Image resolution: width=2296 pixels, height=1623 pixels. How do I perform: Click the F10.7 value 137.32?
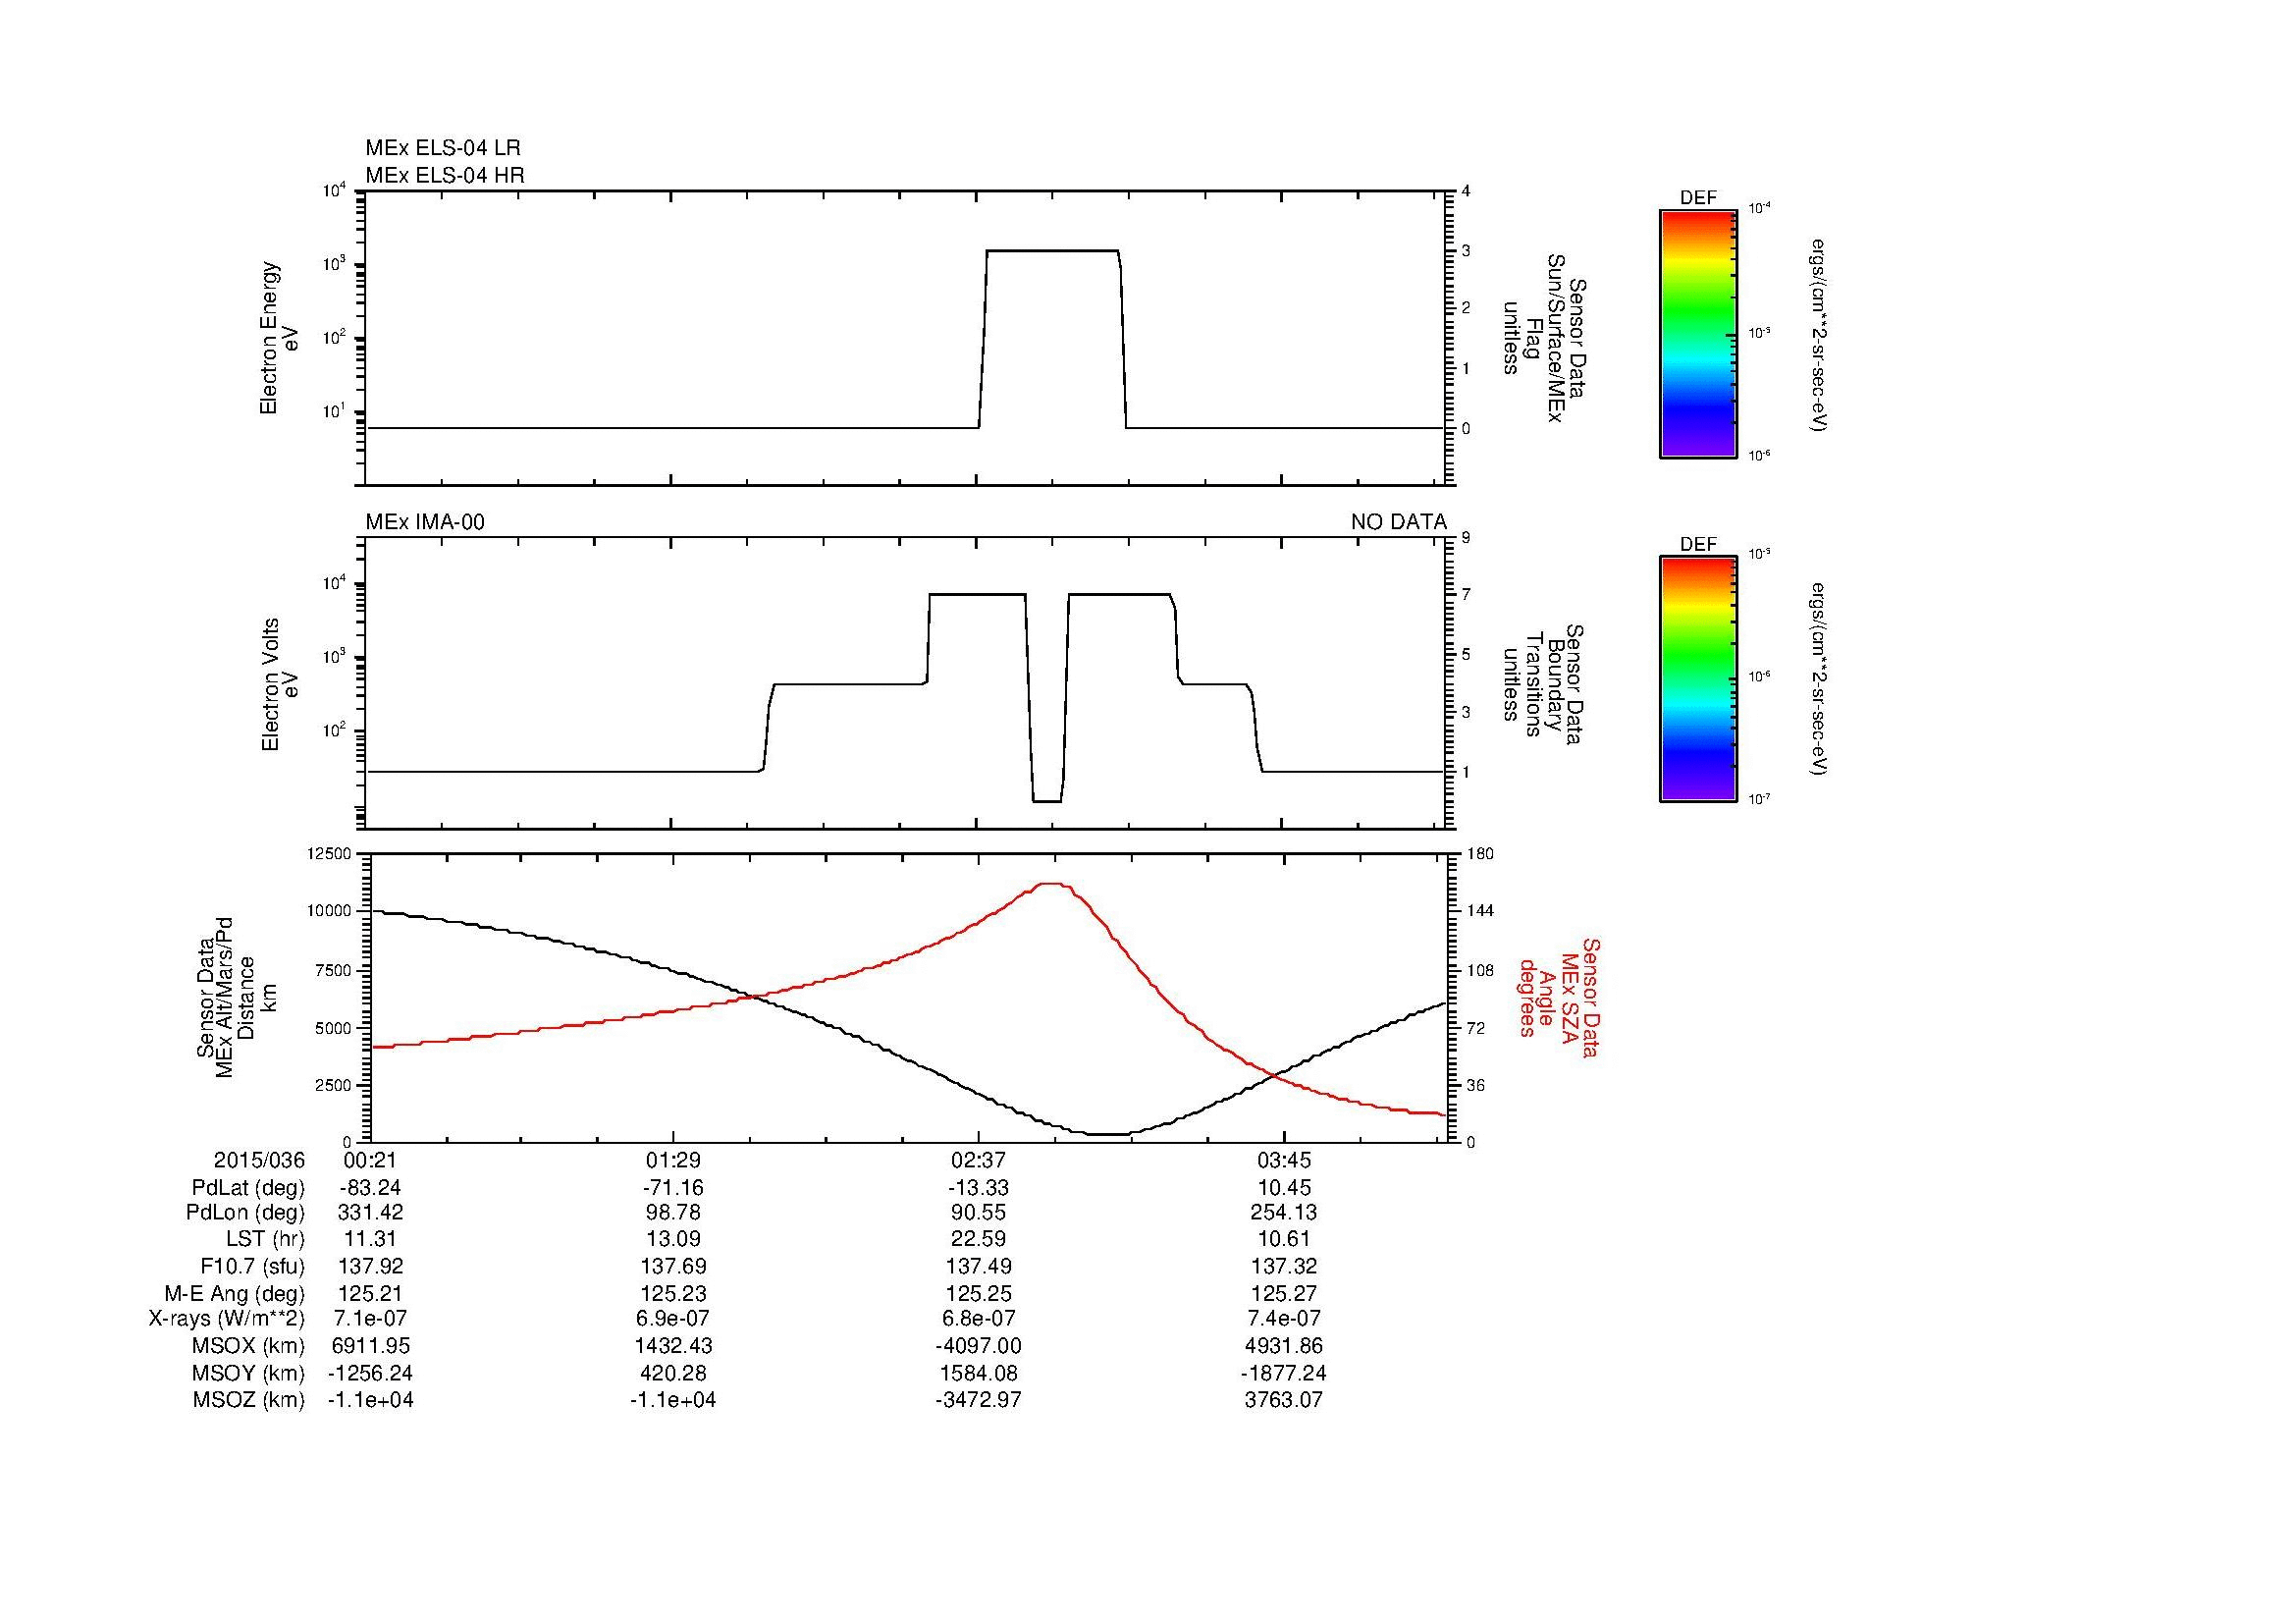(x=1283, y=1266)
